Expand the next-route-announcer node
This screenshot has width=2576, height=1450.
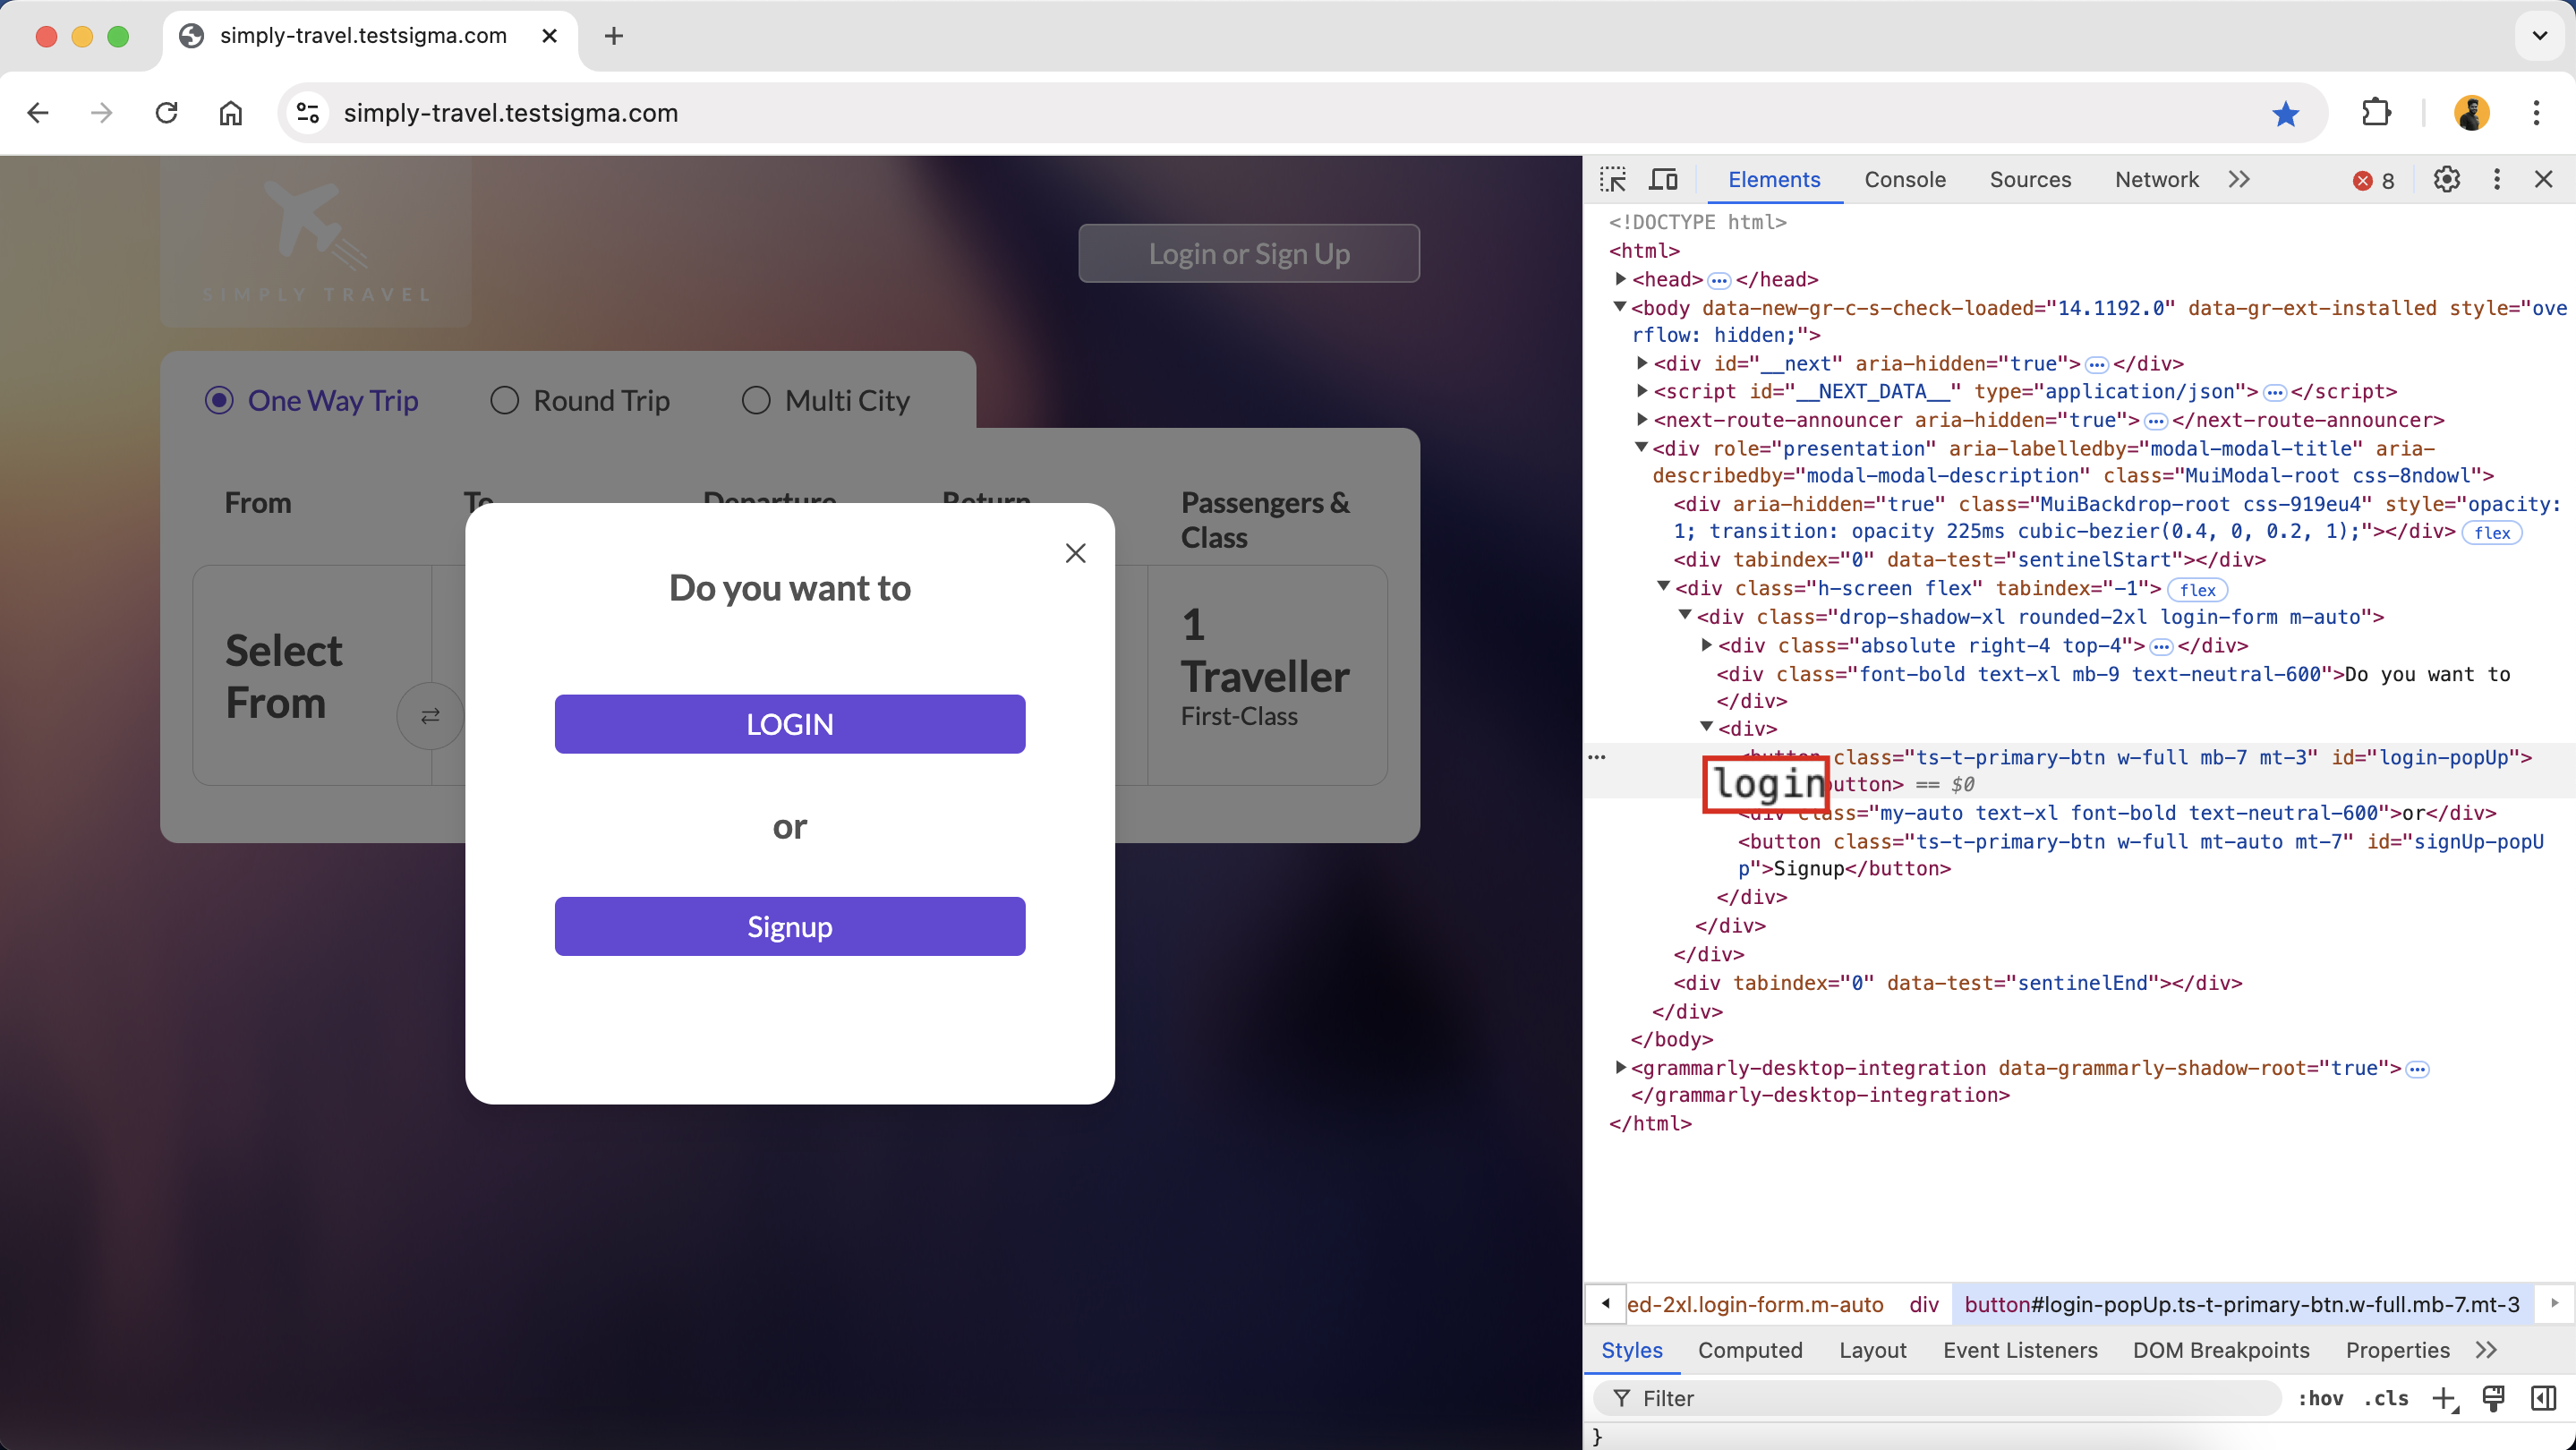(x=1641, y=419)
